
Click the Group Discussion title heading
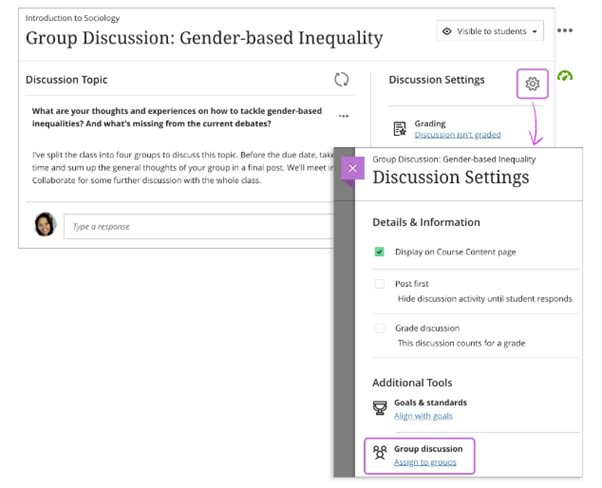204,39
